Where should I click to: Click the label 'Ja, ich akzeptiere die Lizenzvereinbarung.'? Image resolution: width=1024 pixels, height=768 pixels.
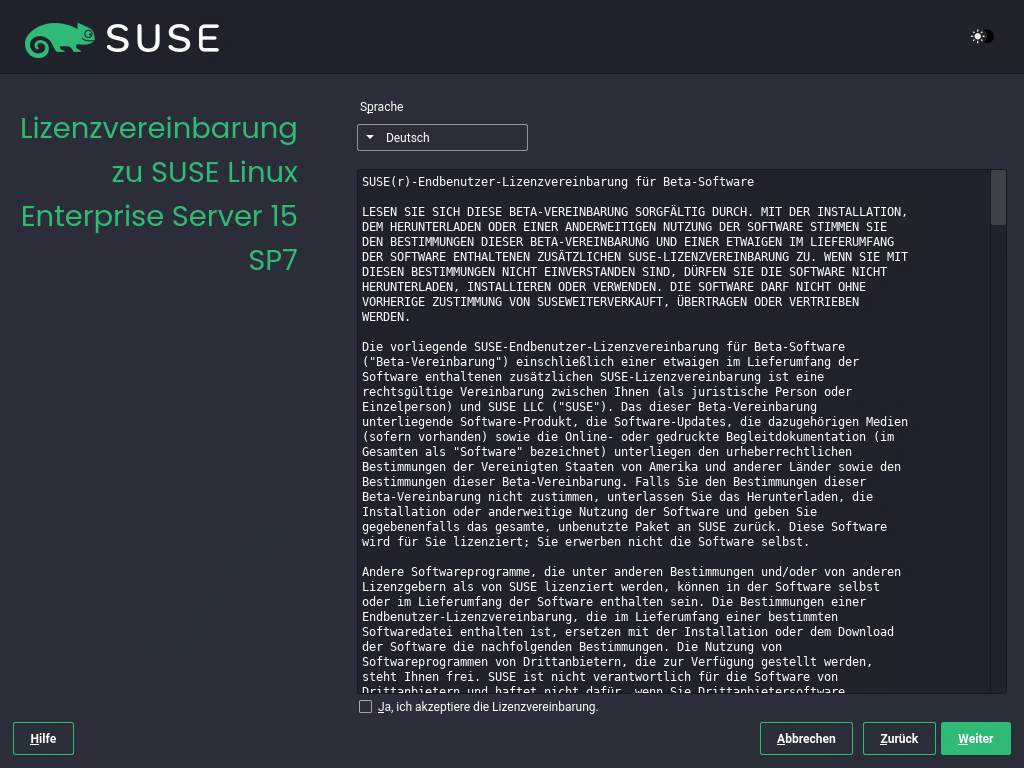coord(488,707)
